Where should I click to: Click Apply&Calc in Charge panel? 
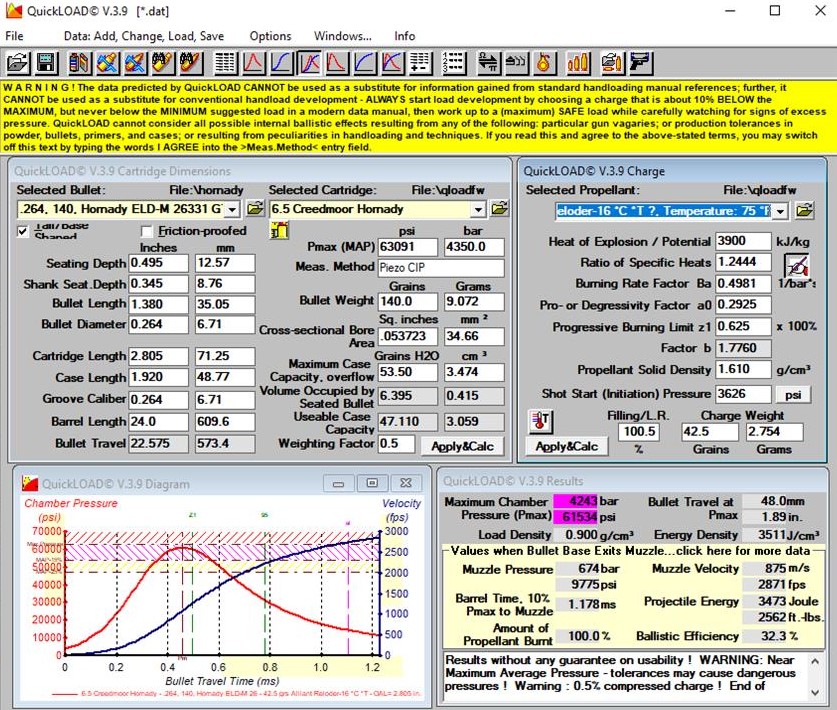pyautogui.click(x=566, y=446)
